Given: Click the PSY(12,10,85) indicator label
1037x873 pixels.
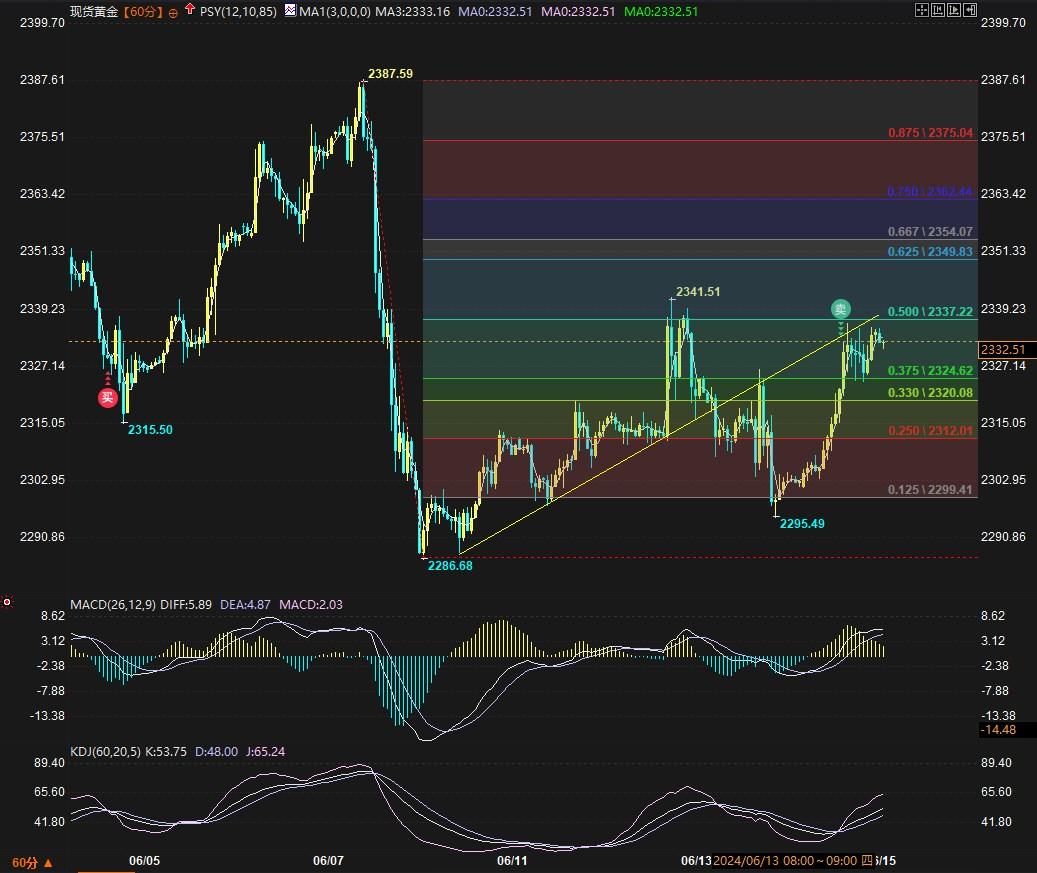Looking at the screenshot, I should [239, 12].
